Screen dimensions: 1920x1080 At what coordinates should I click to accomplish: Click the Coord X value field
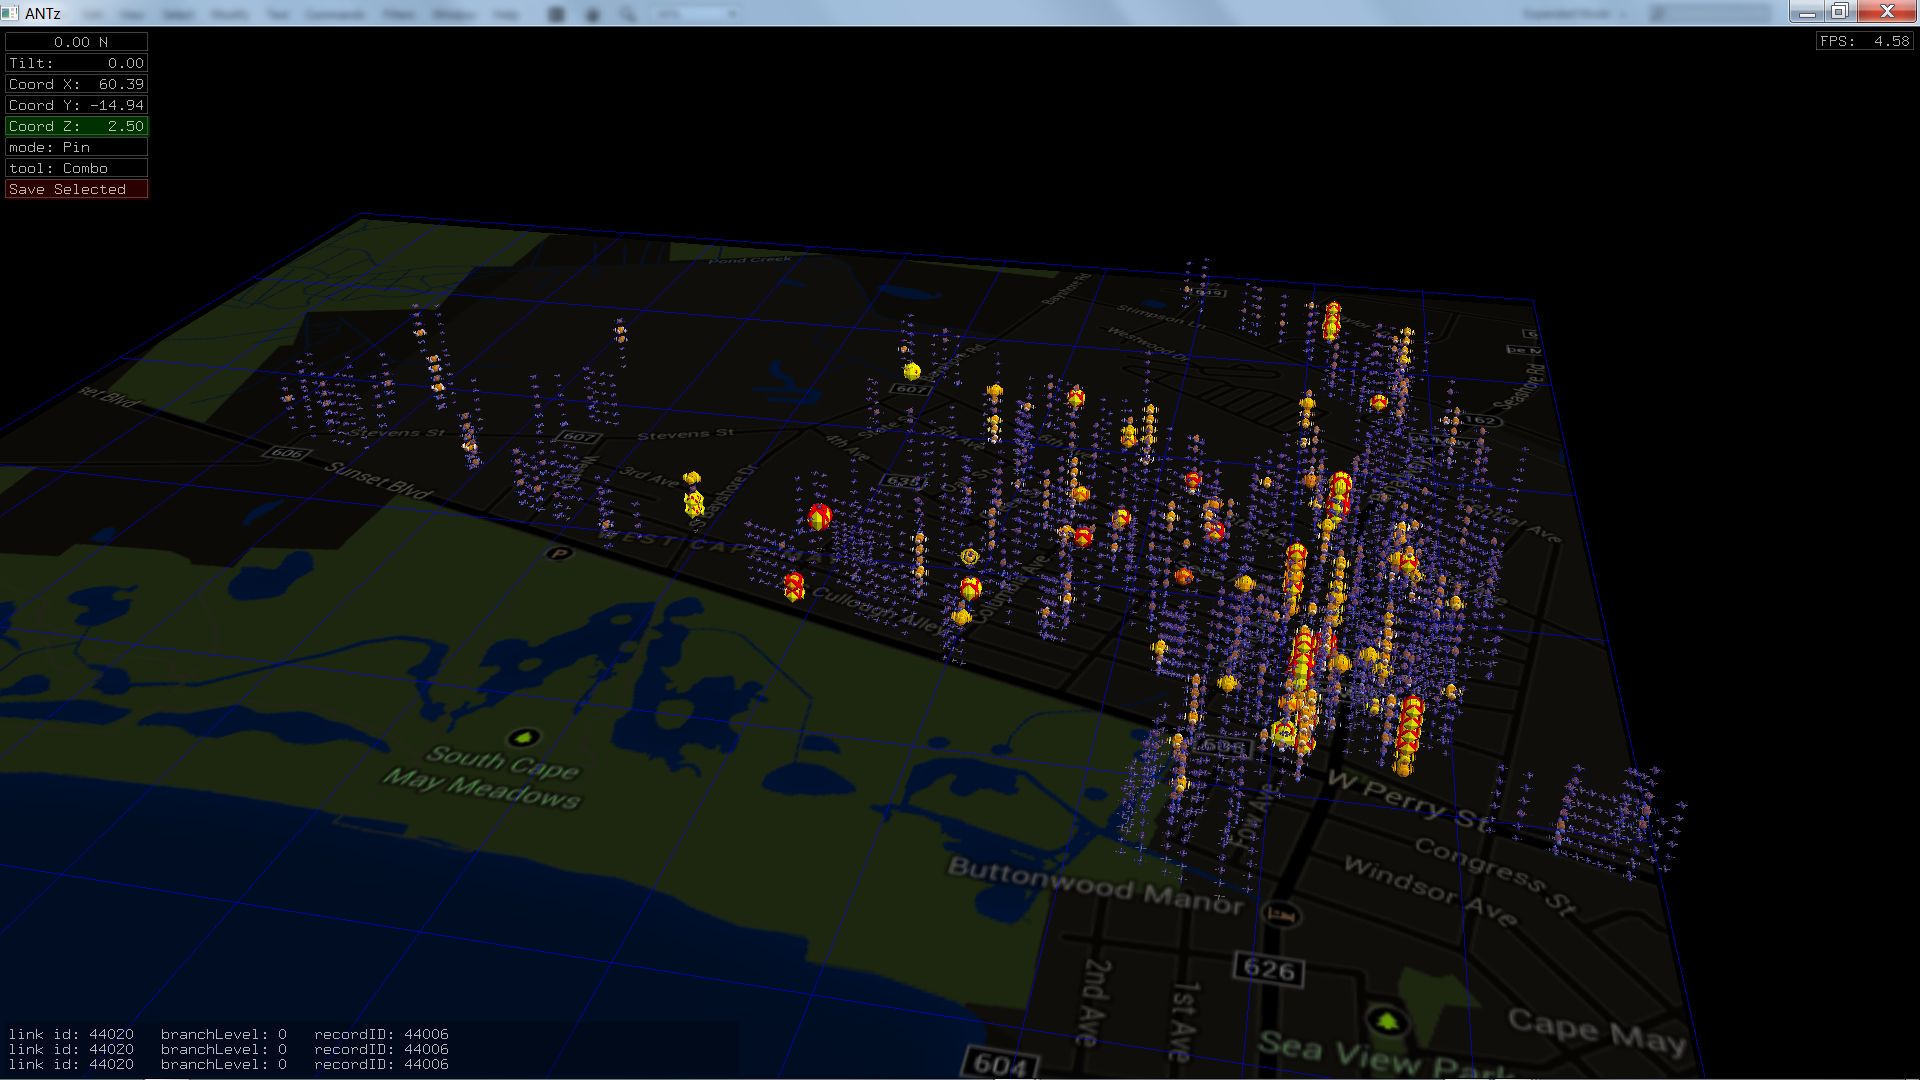click(76, 84)
